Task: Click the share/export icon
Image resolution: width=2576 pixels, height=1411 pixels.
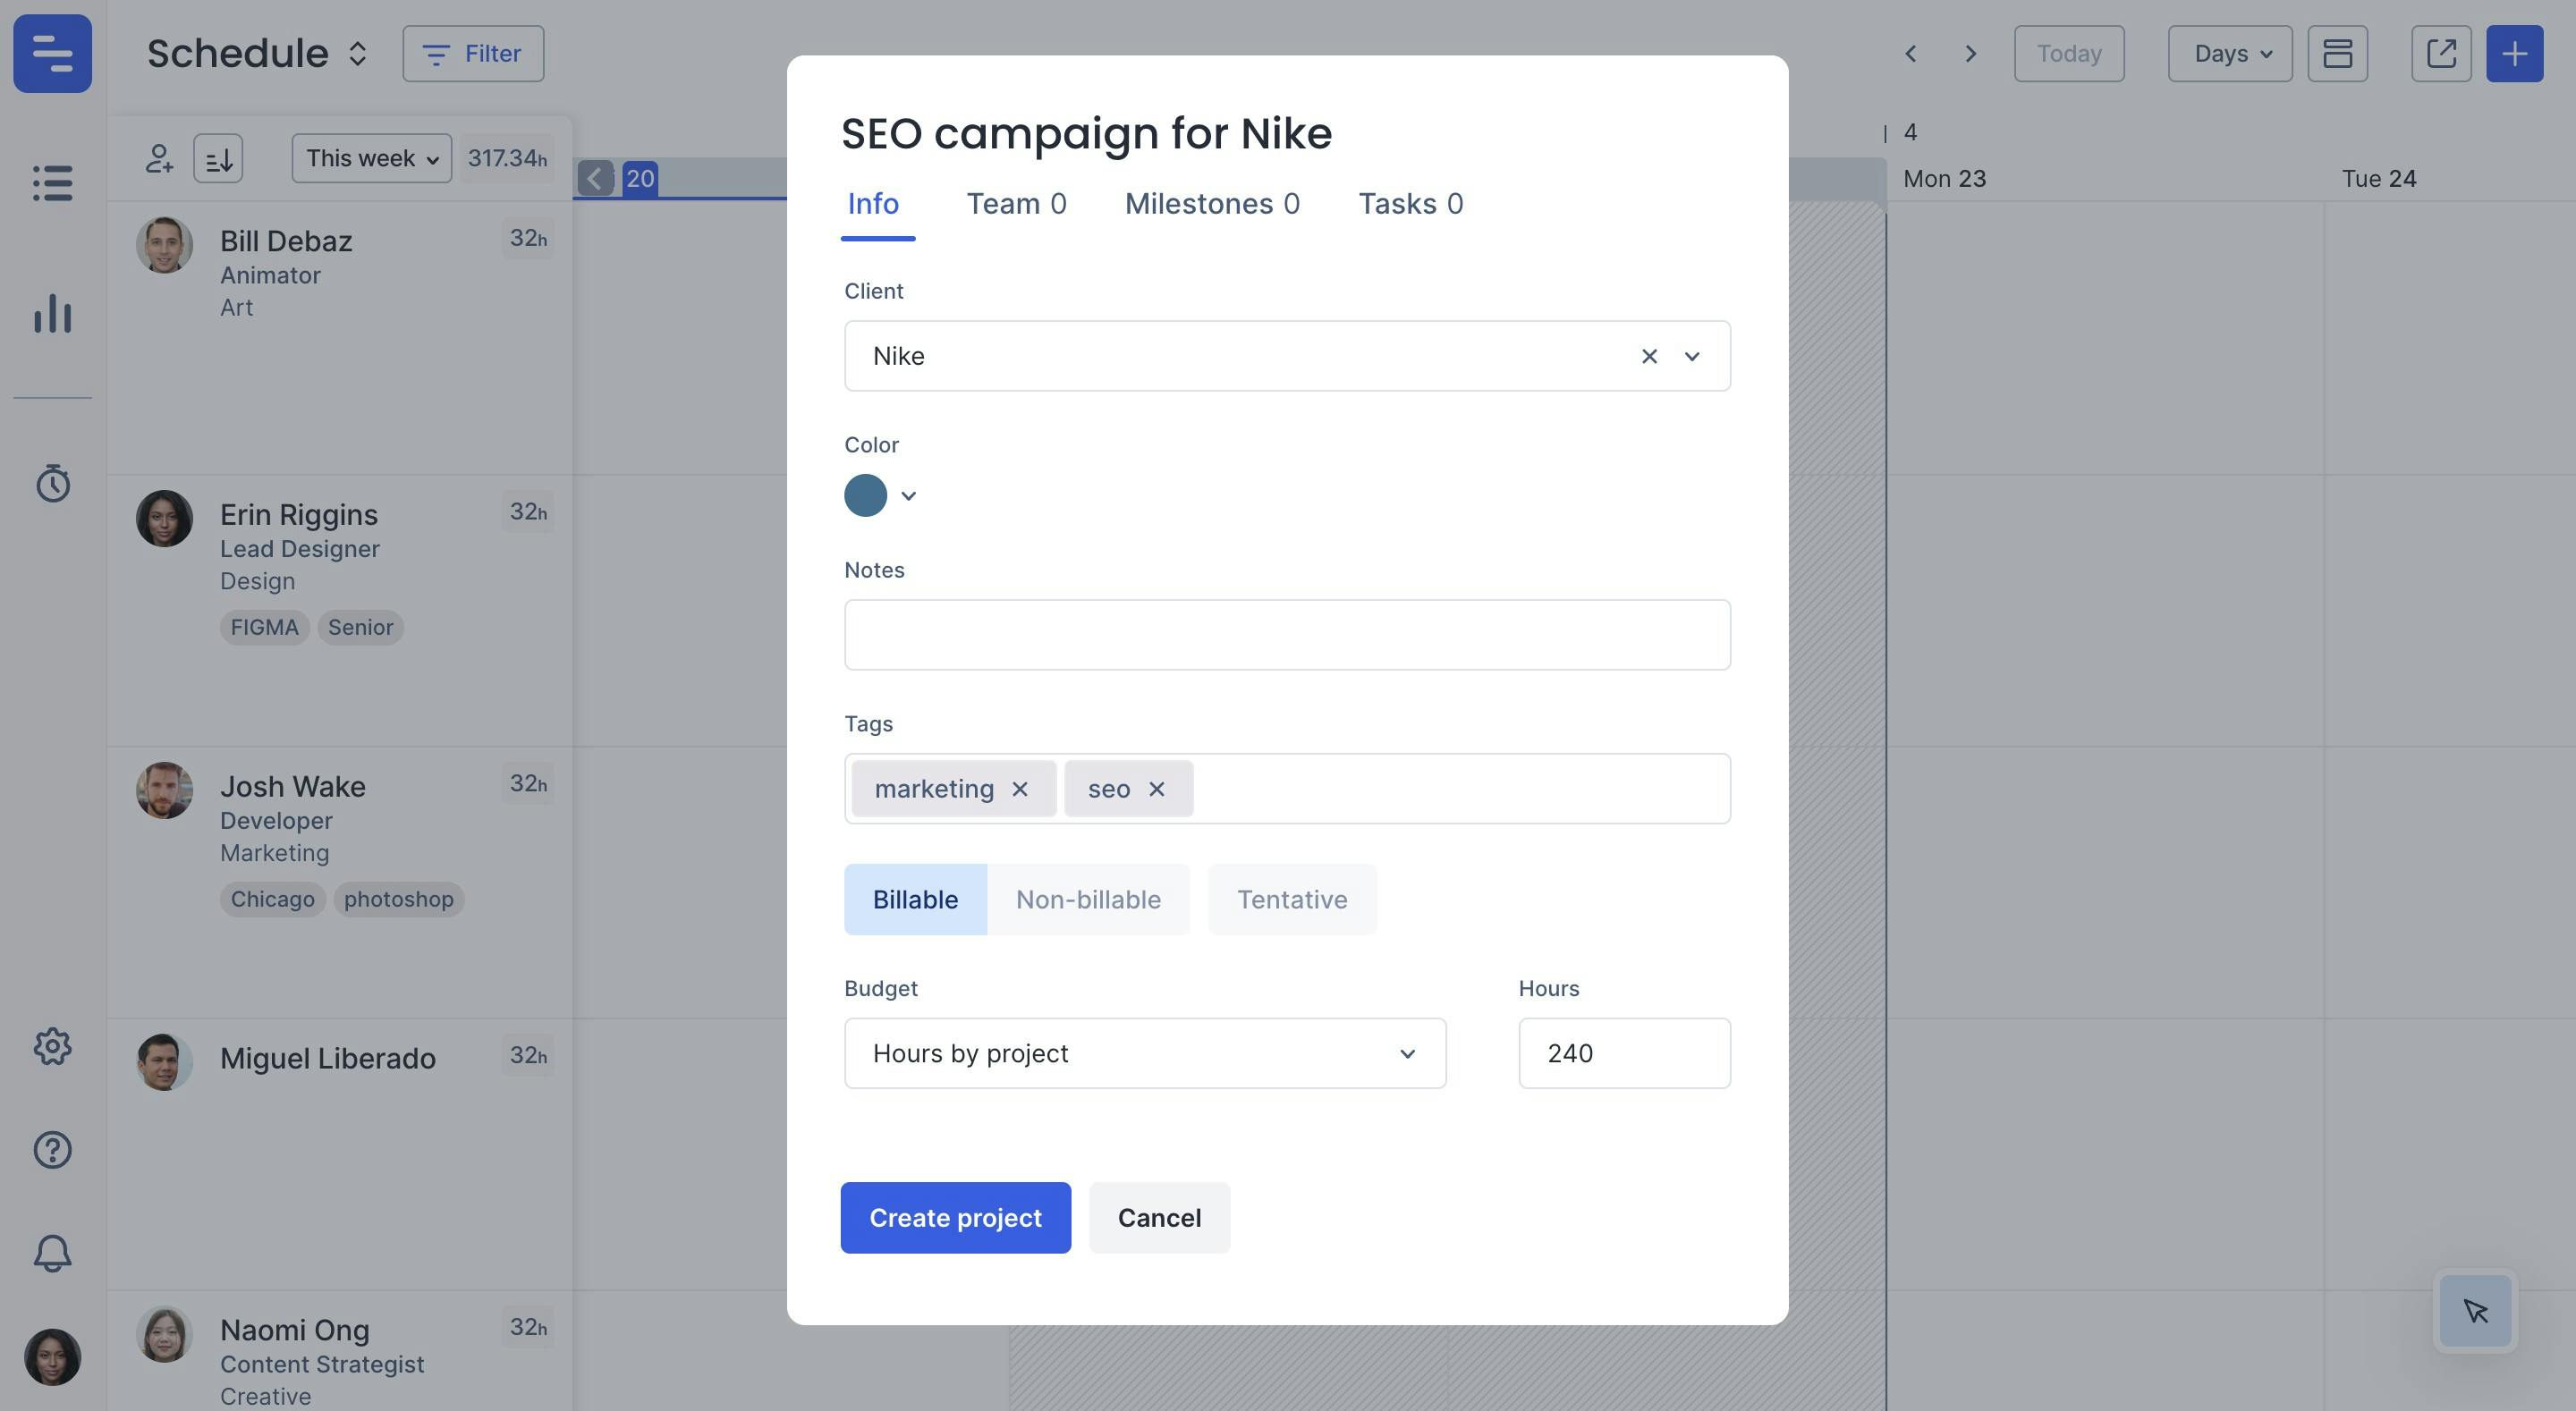Action: point(2441,53)
